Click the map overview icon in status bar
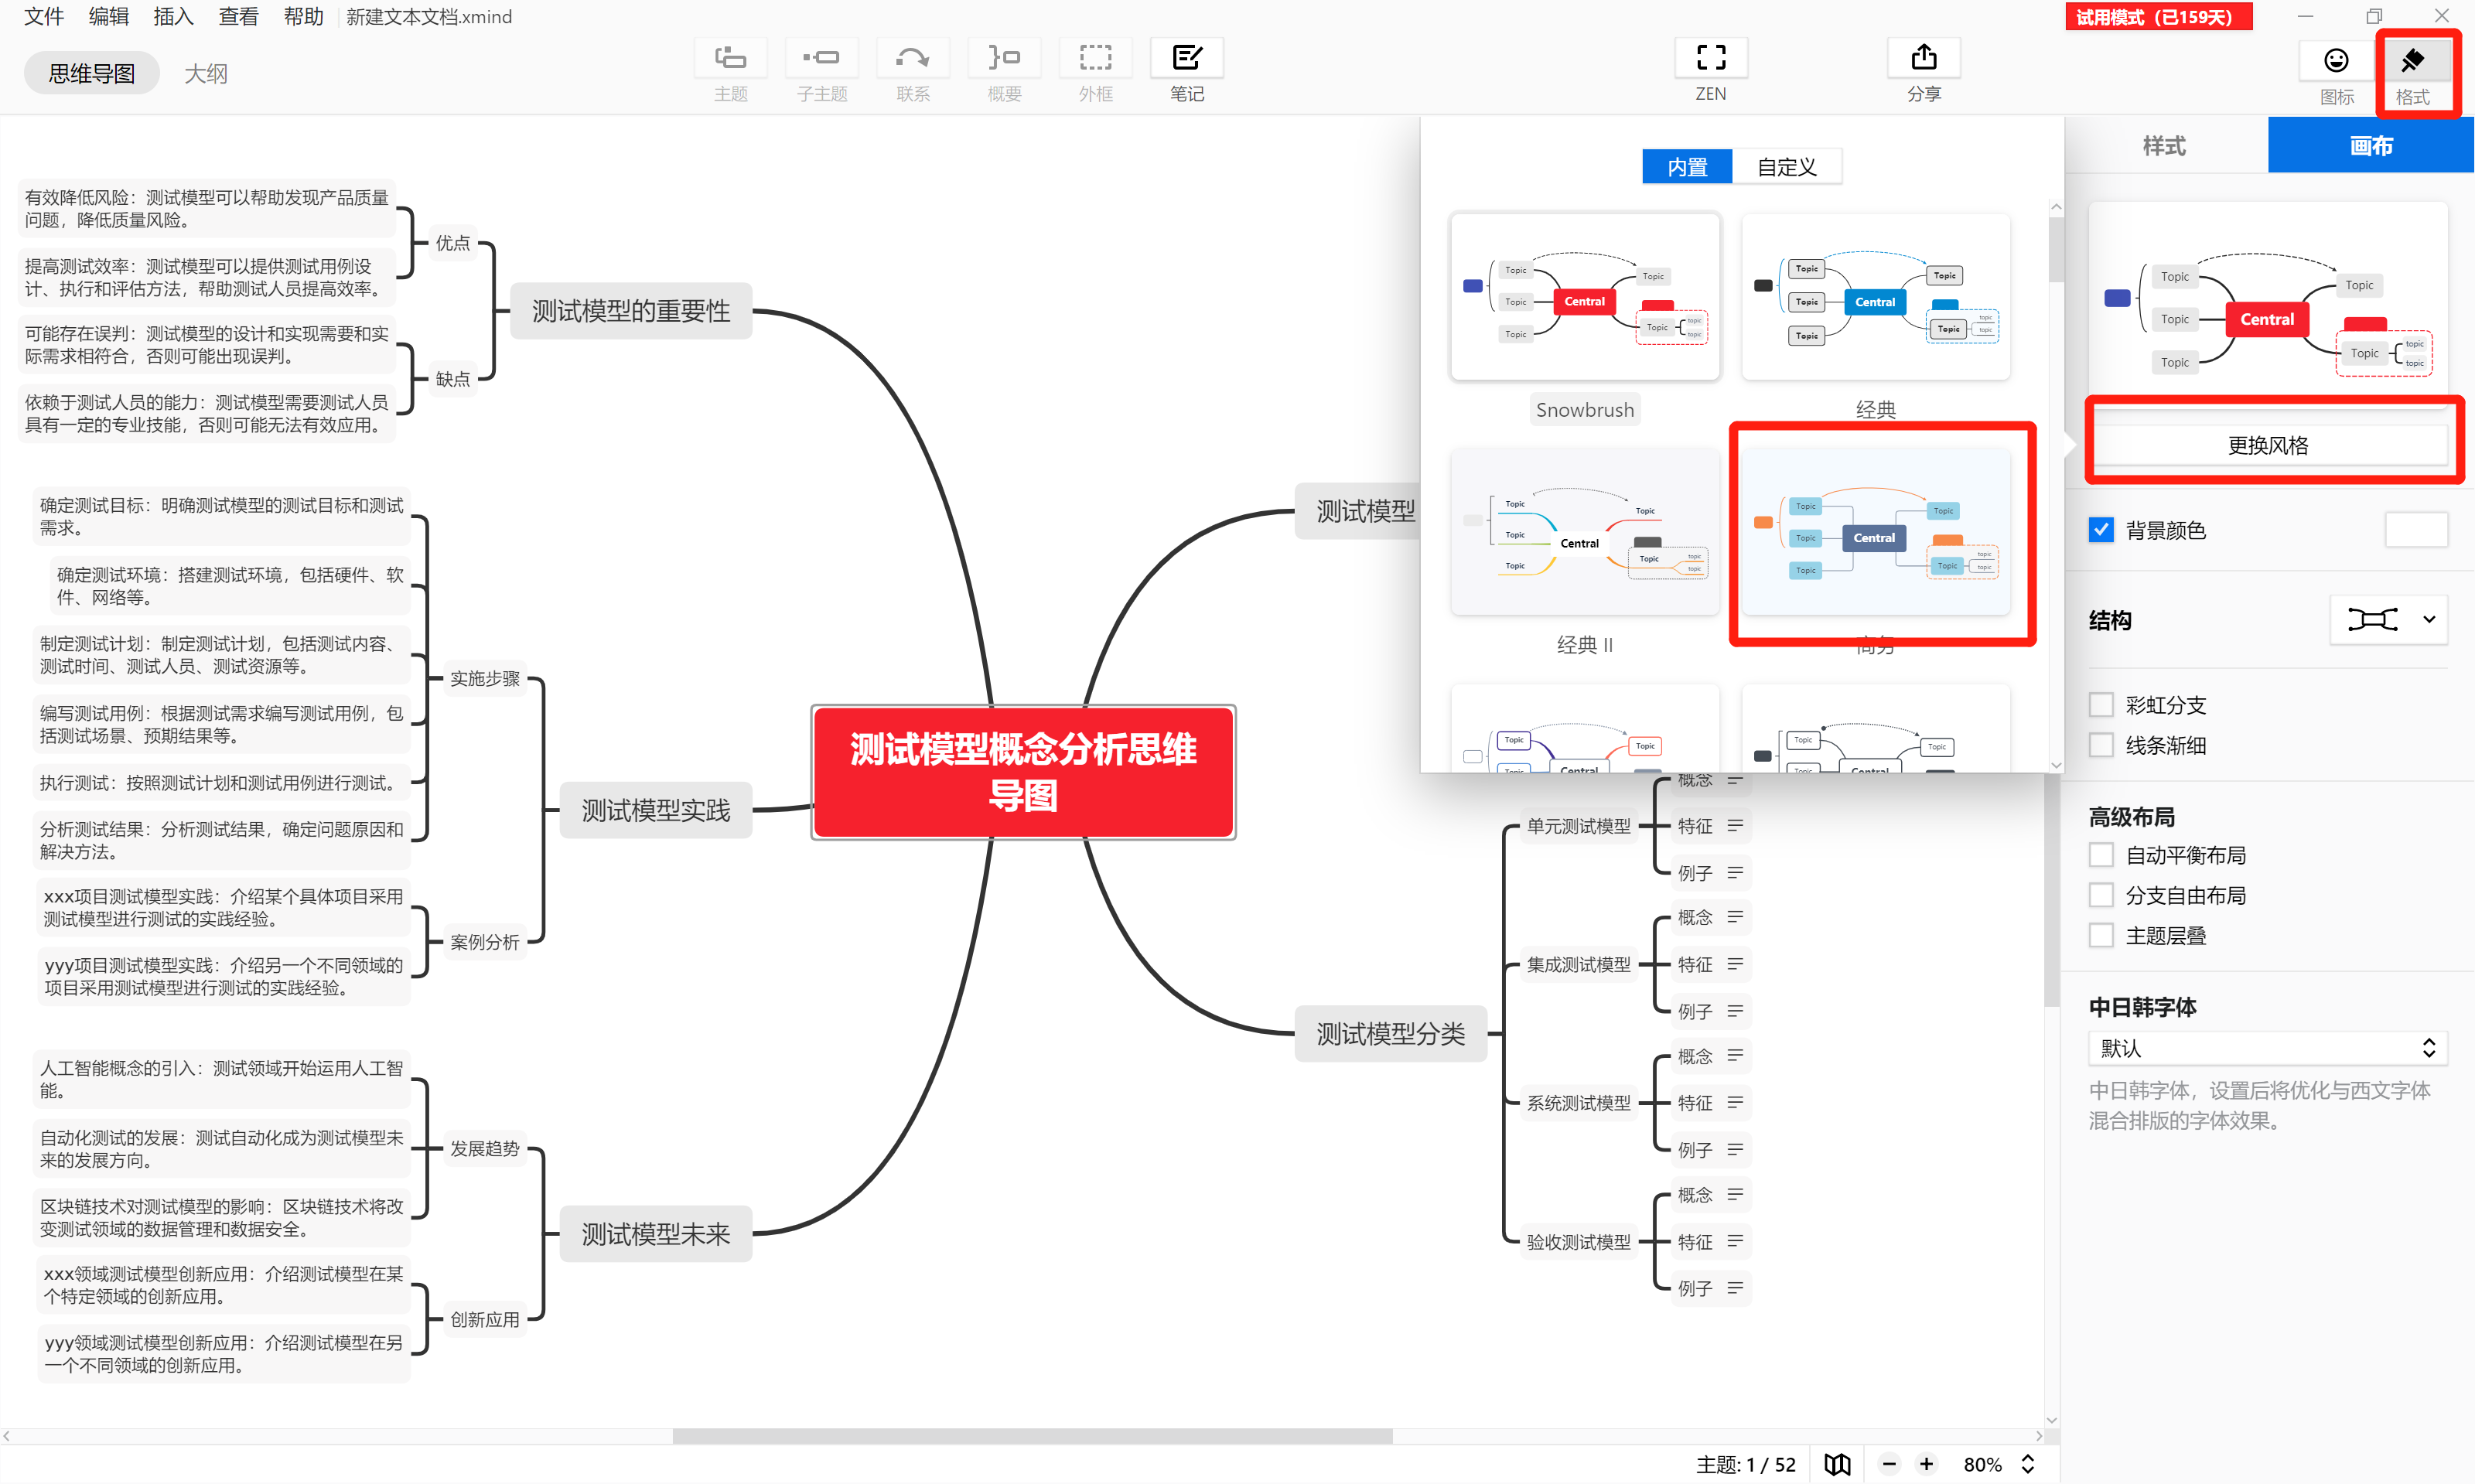 tap(1837, 1464)
